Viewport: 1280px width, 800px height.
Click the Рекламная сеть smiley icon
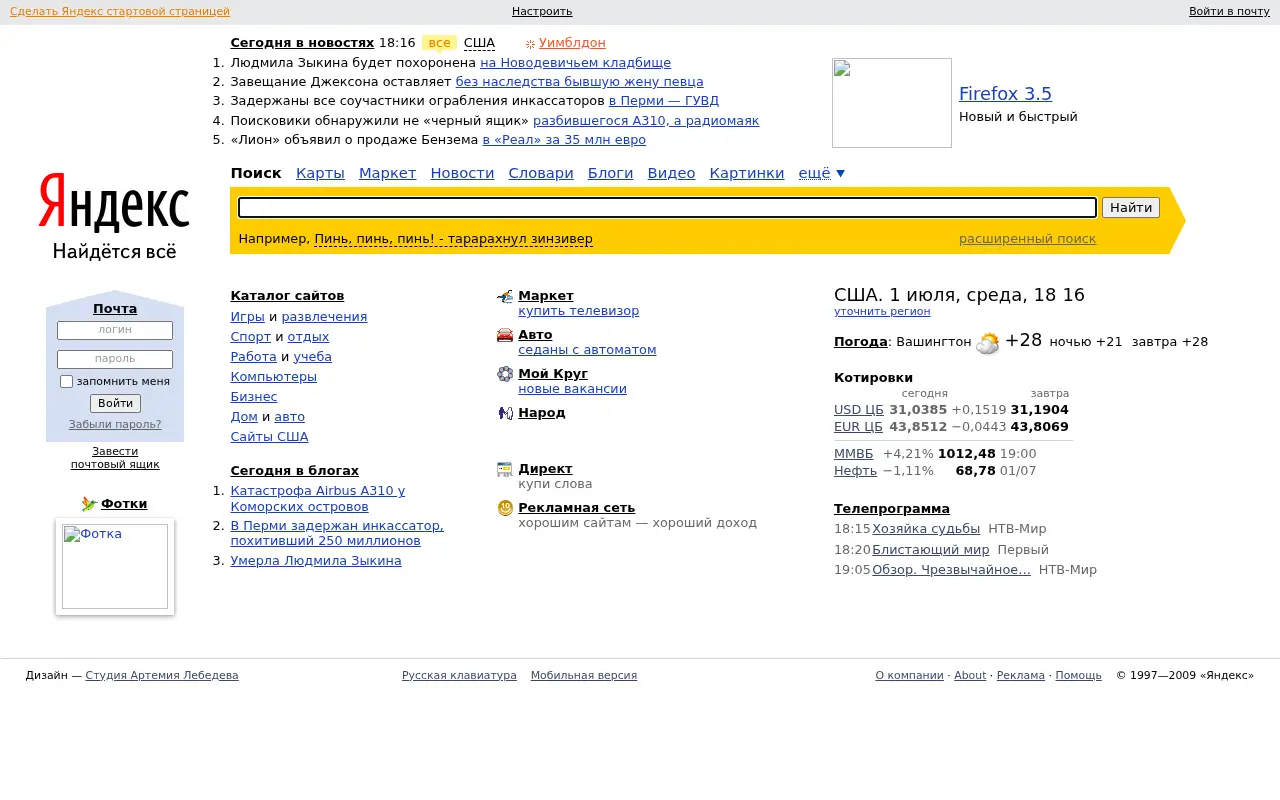(x=505, y=508)
